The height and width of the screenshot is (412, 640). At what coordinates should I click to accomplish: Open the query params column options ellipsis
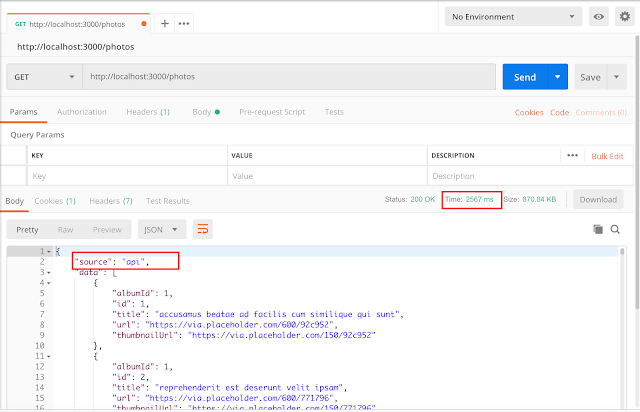[x=573, y=156]
